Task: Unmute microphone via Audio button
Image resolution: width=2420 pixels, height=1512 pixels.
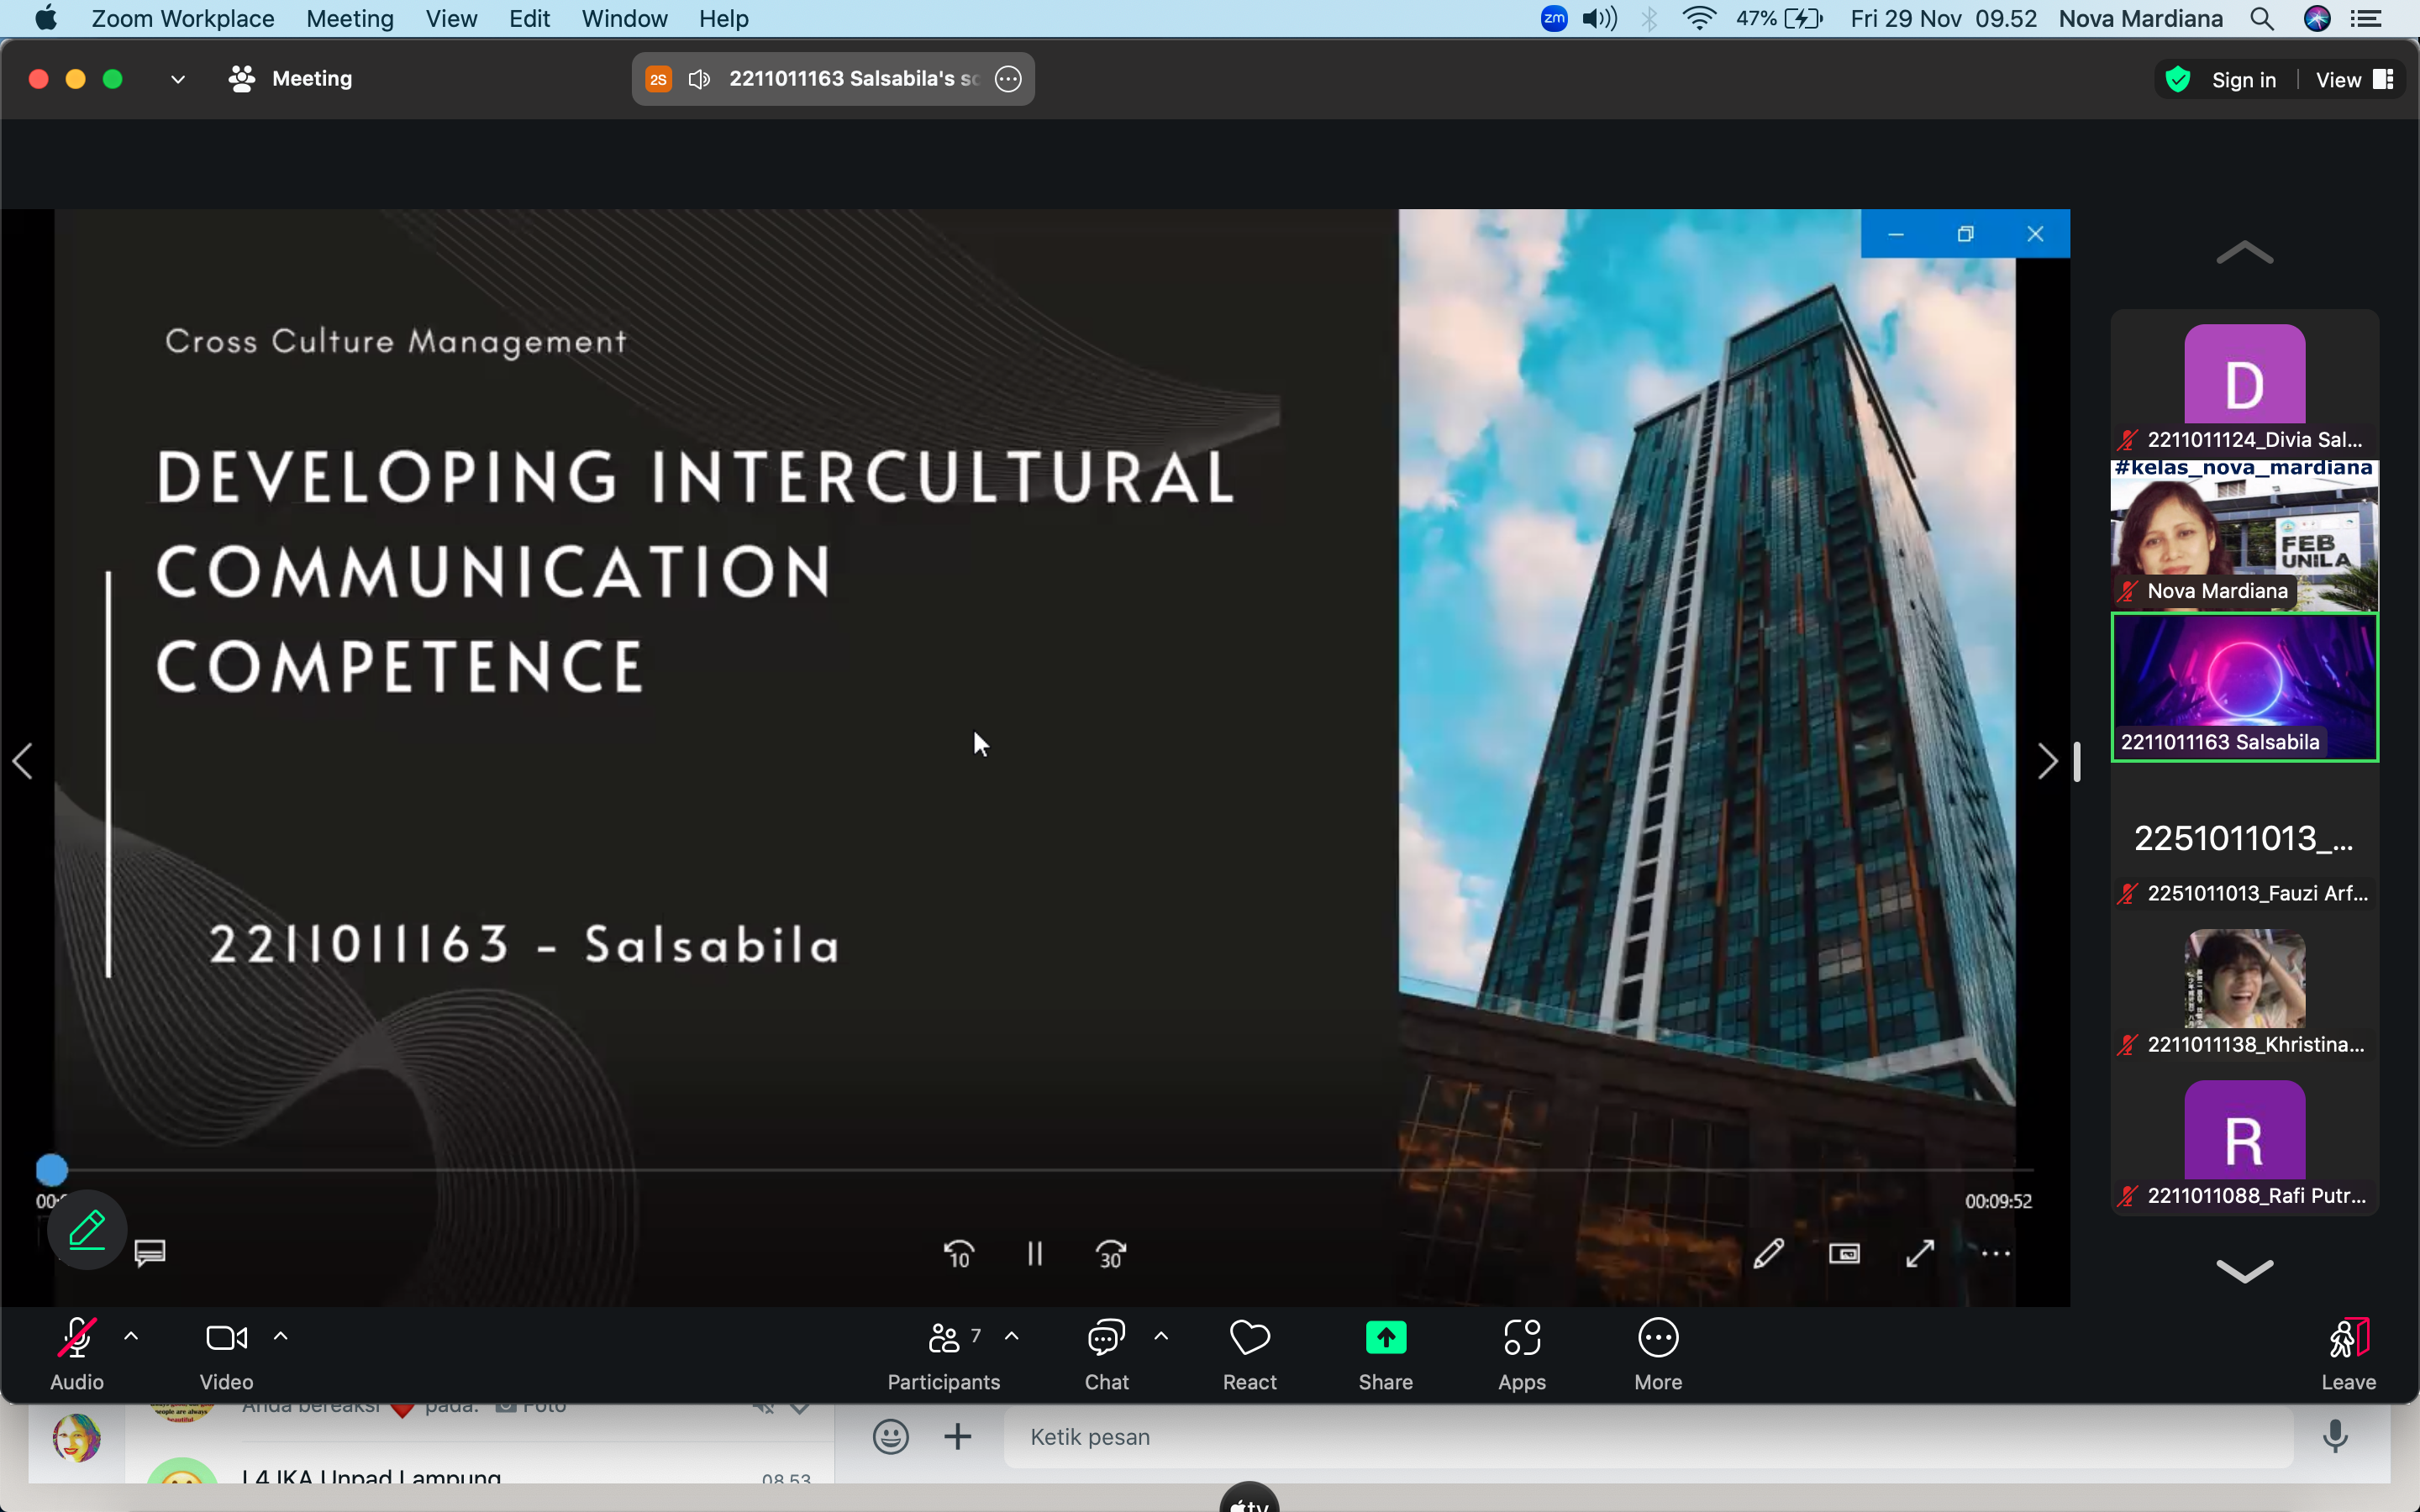Action: [x=77, y=1338]
